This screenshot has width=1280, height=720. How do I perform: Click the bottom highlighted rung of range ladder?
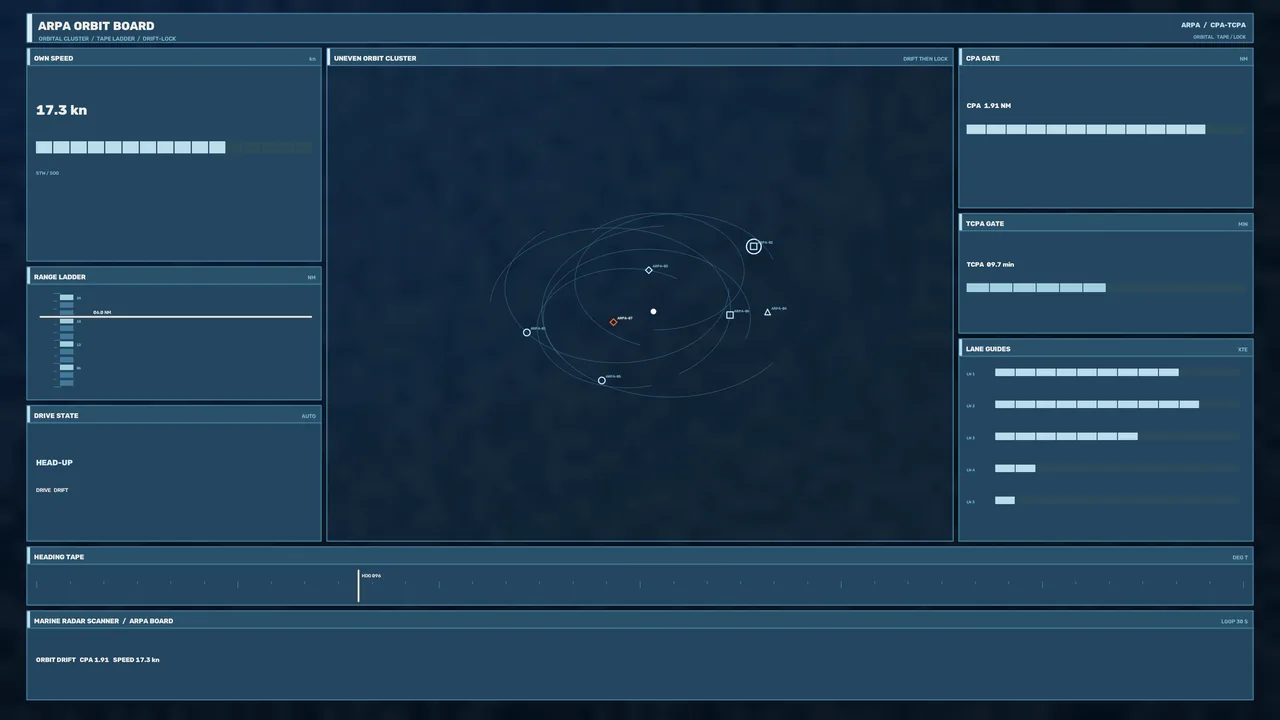(x=67, y=368)
